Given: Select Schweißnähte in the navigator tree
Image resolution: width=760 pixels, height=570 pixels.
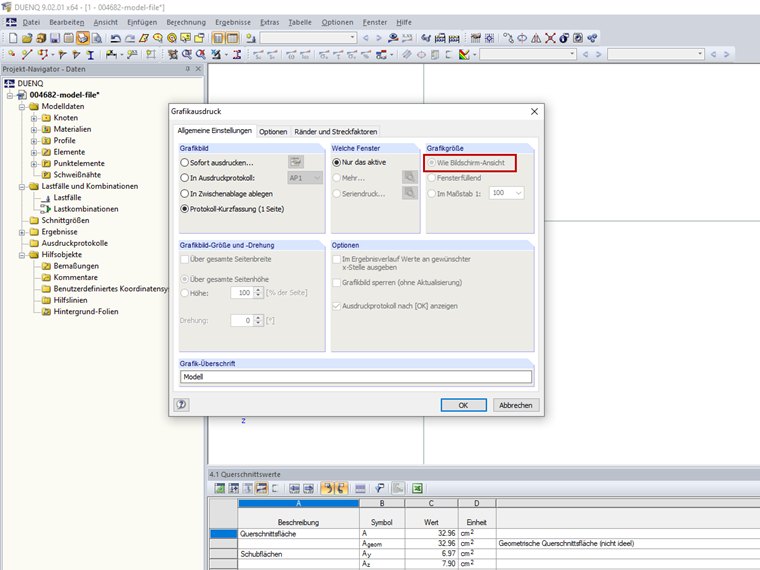Looking at the screenshot, I should pyautogui.click(x=77, y=174).
